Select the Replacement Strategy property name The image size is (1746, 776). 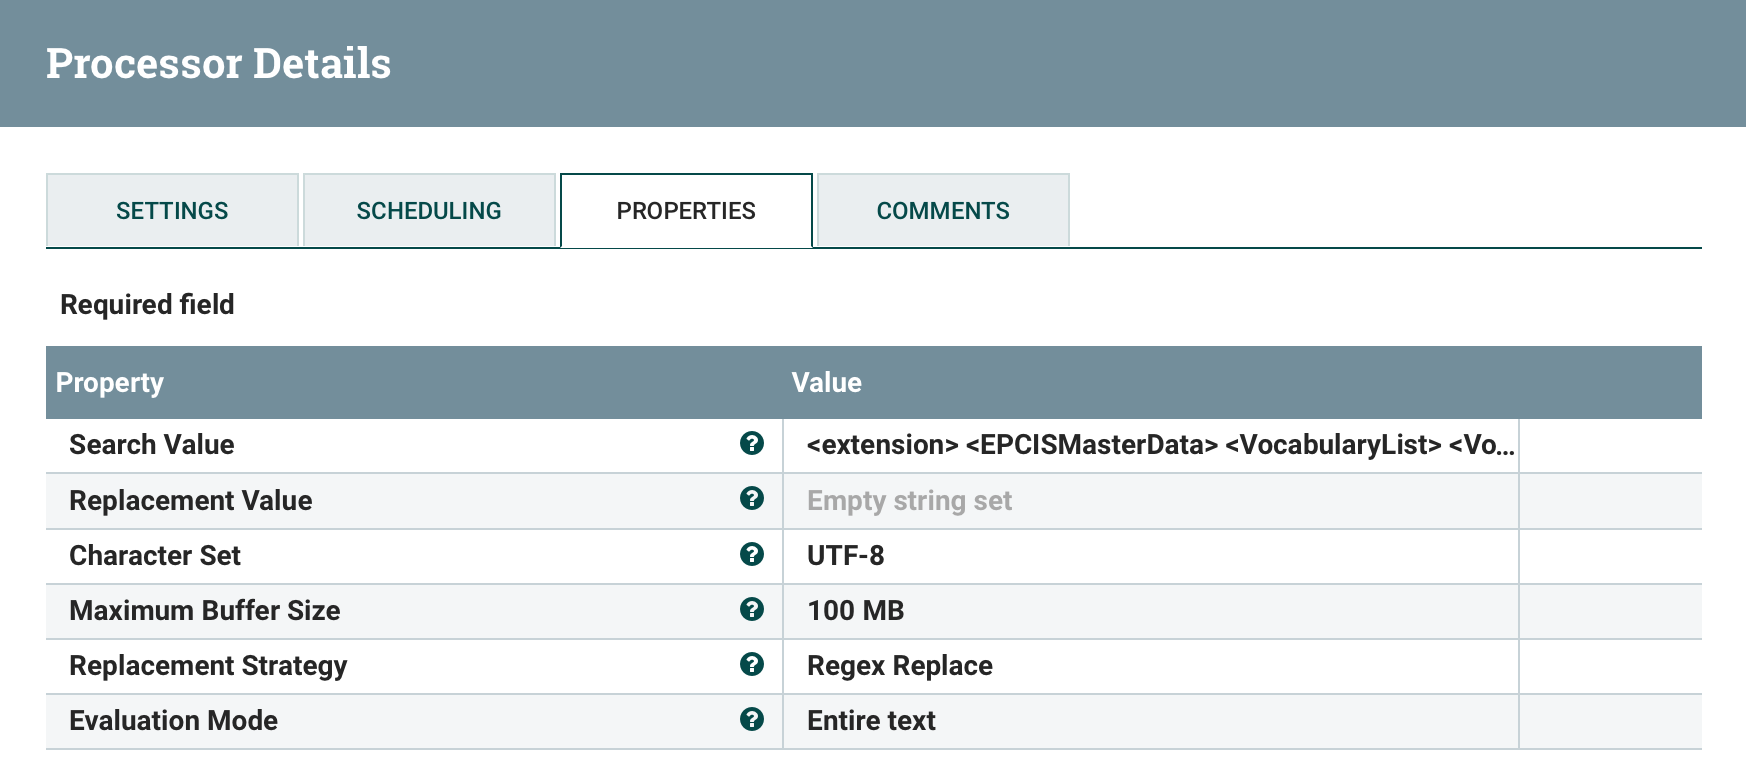coord(208,666)
